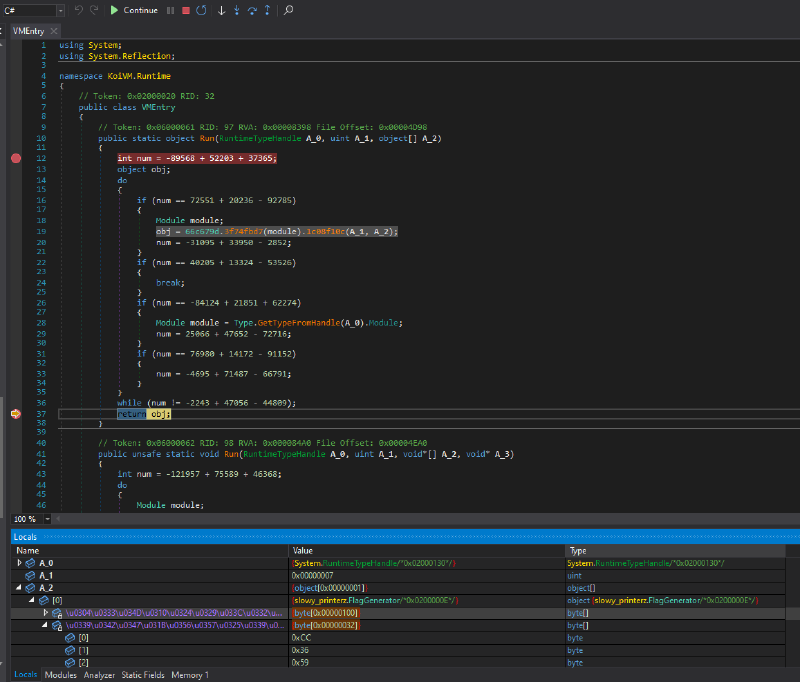Open search using the magnifier icon
The width and height of the screenshot is (800, 682).
[x=287, y=10]
